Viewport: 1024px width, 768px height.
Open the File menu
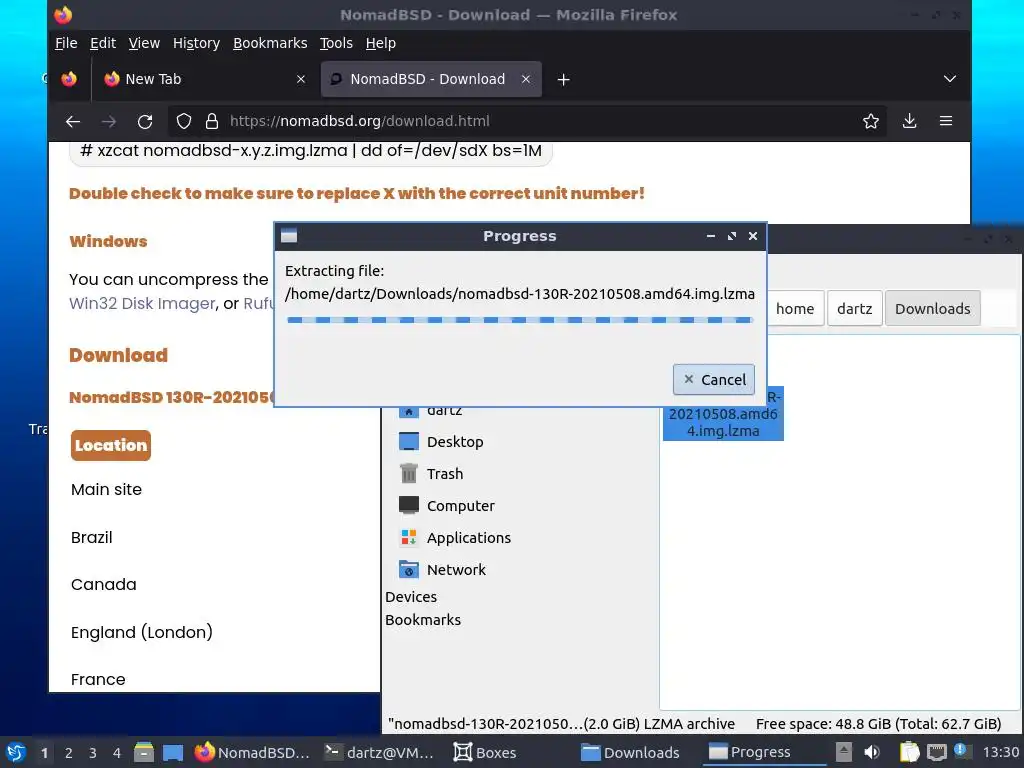[66, 43]
